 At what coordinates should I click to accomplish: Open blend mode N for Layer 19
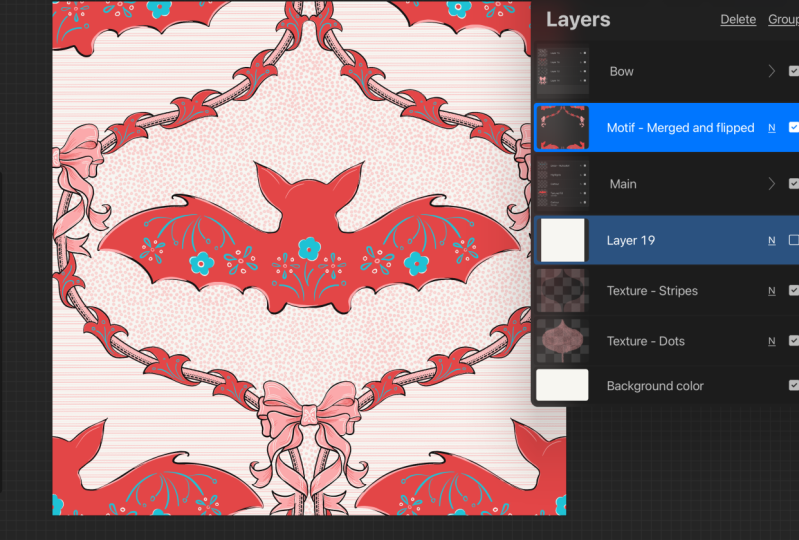(x=771, y=240)
